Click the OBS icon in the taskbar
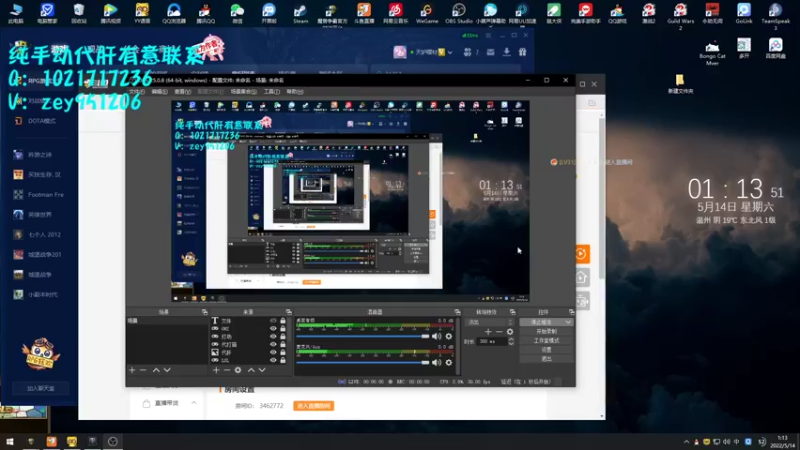 (x=113, y=441)
